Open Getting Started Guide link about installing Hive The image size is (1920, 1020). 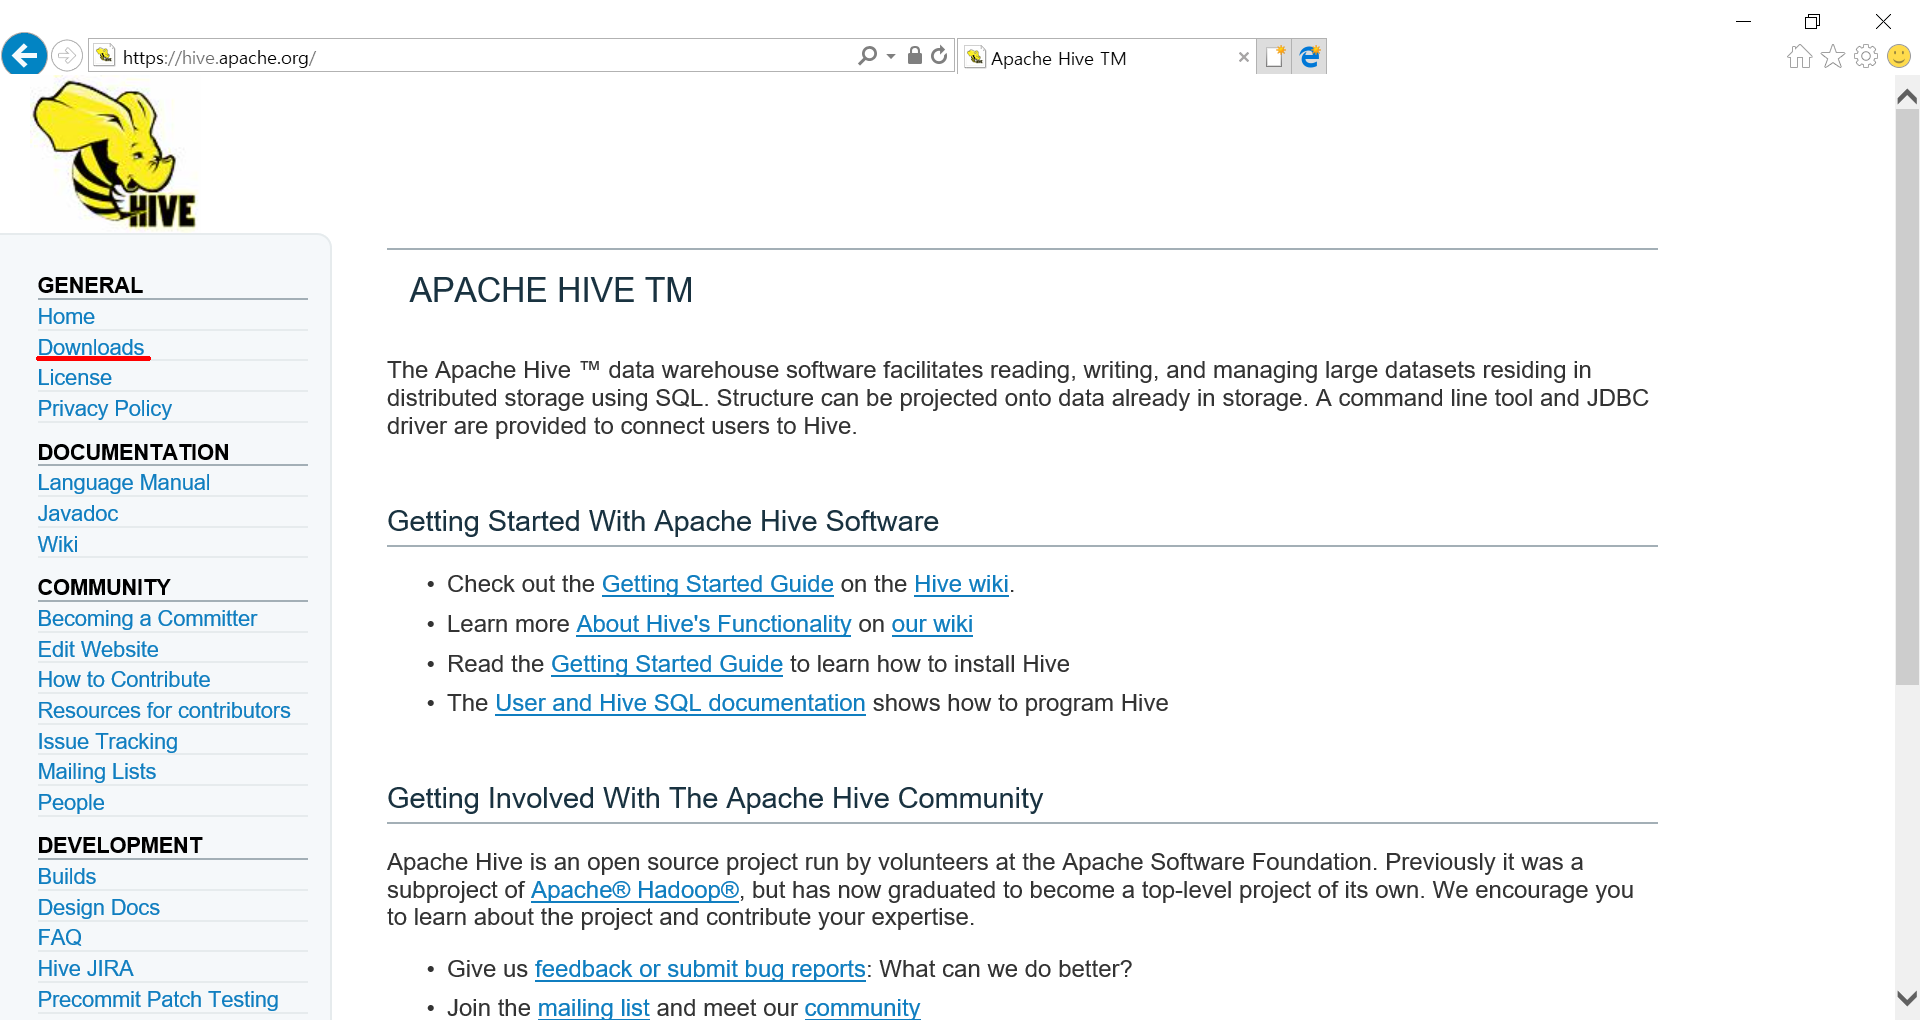[667, 664]
